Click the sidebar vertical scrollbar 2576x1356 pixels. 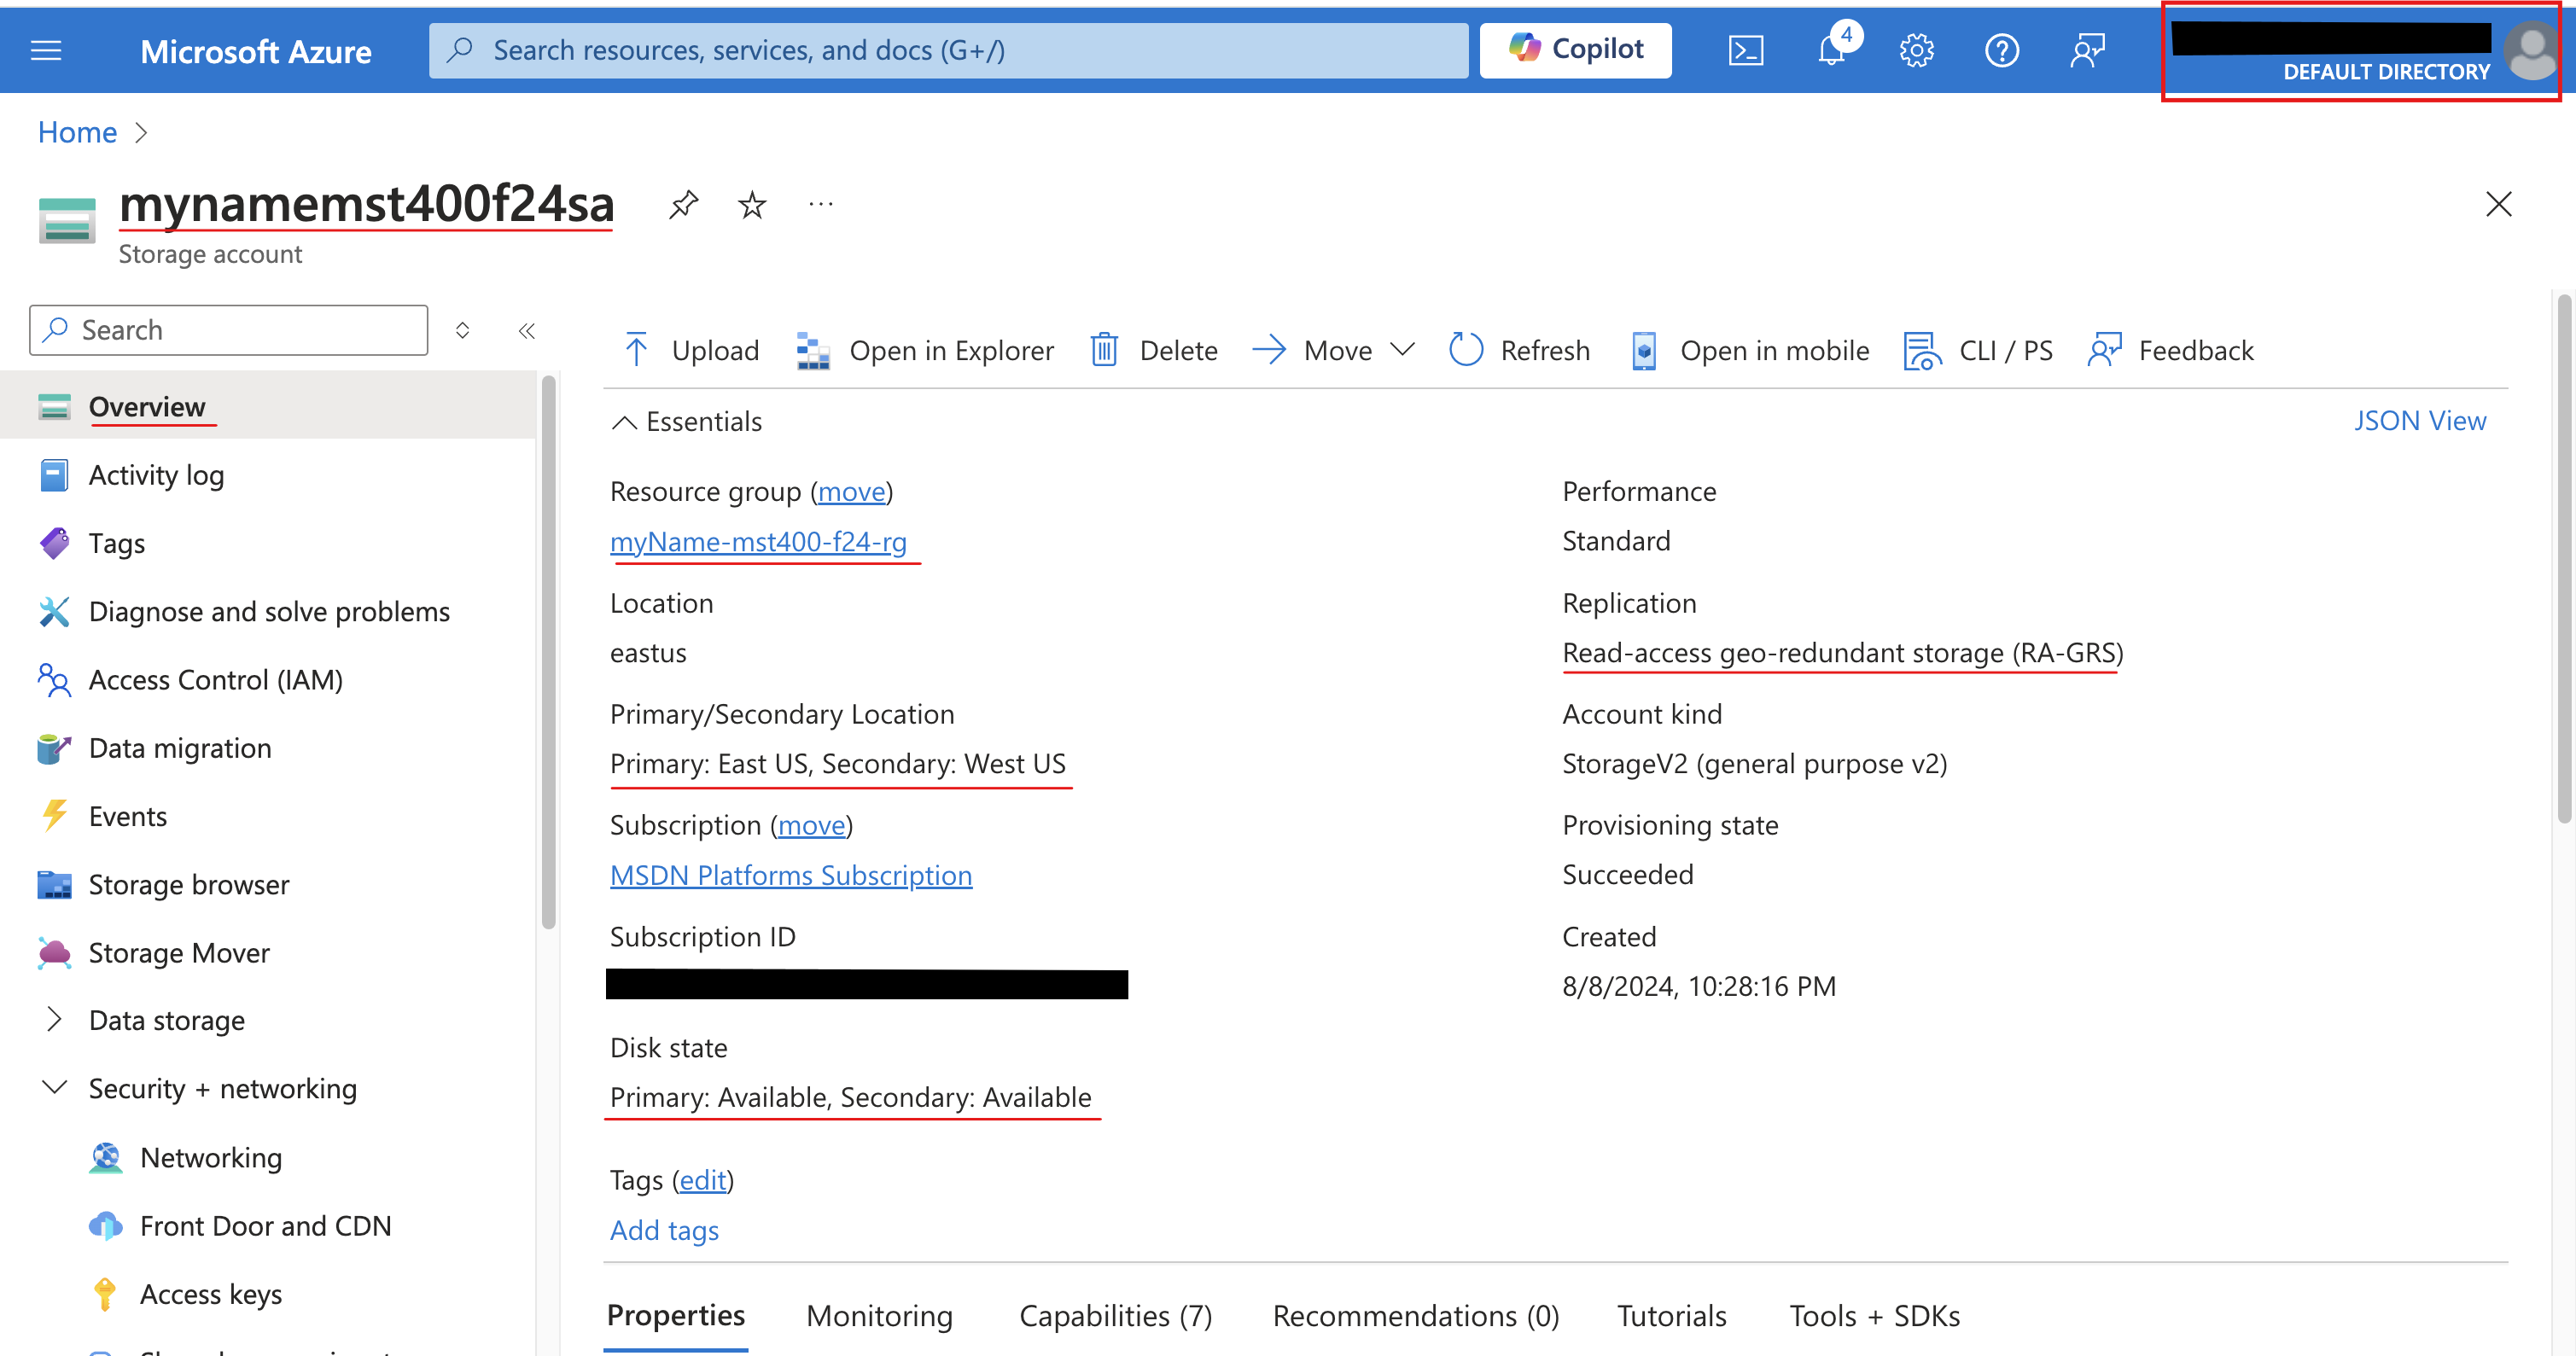[x=548, y=654]
